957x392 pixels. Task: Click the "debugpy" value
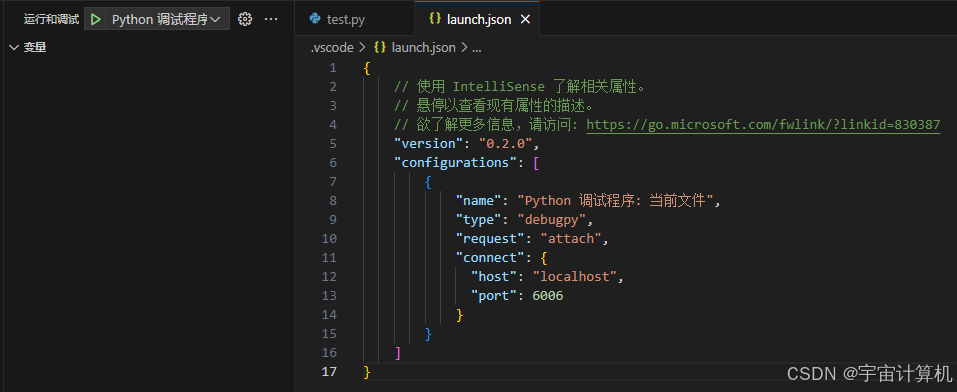coord(552,219)
